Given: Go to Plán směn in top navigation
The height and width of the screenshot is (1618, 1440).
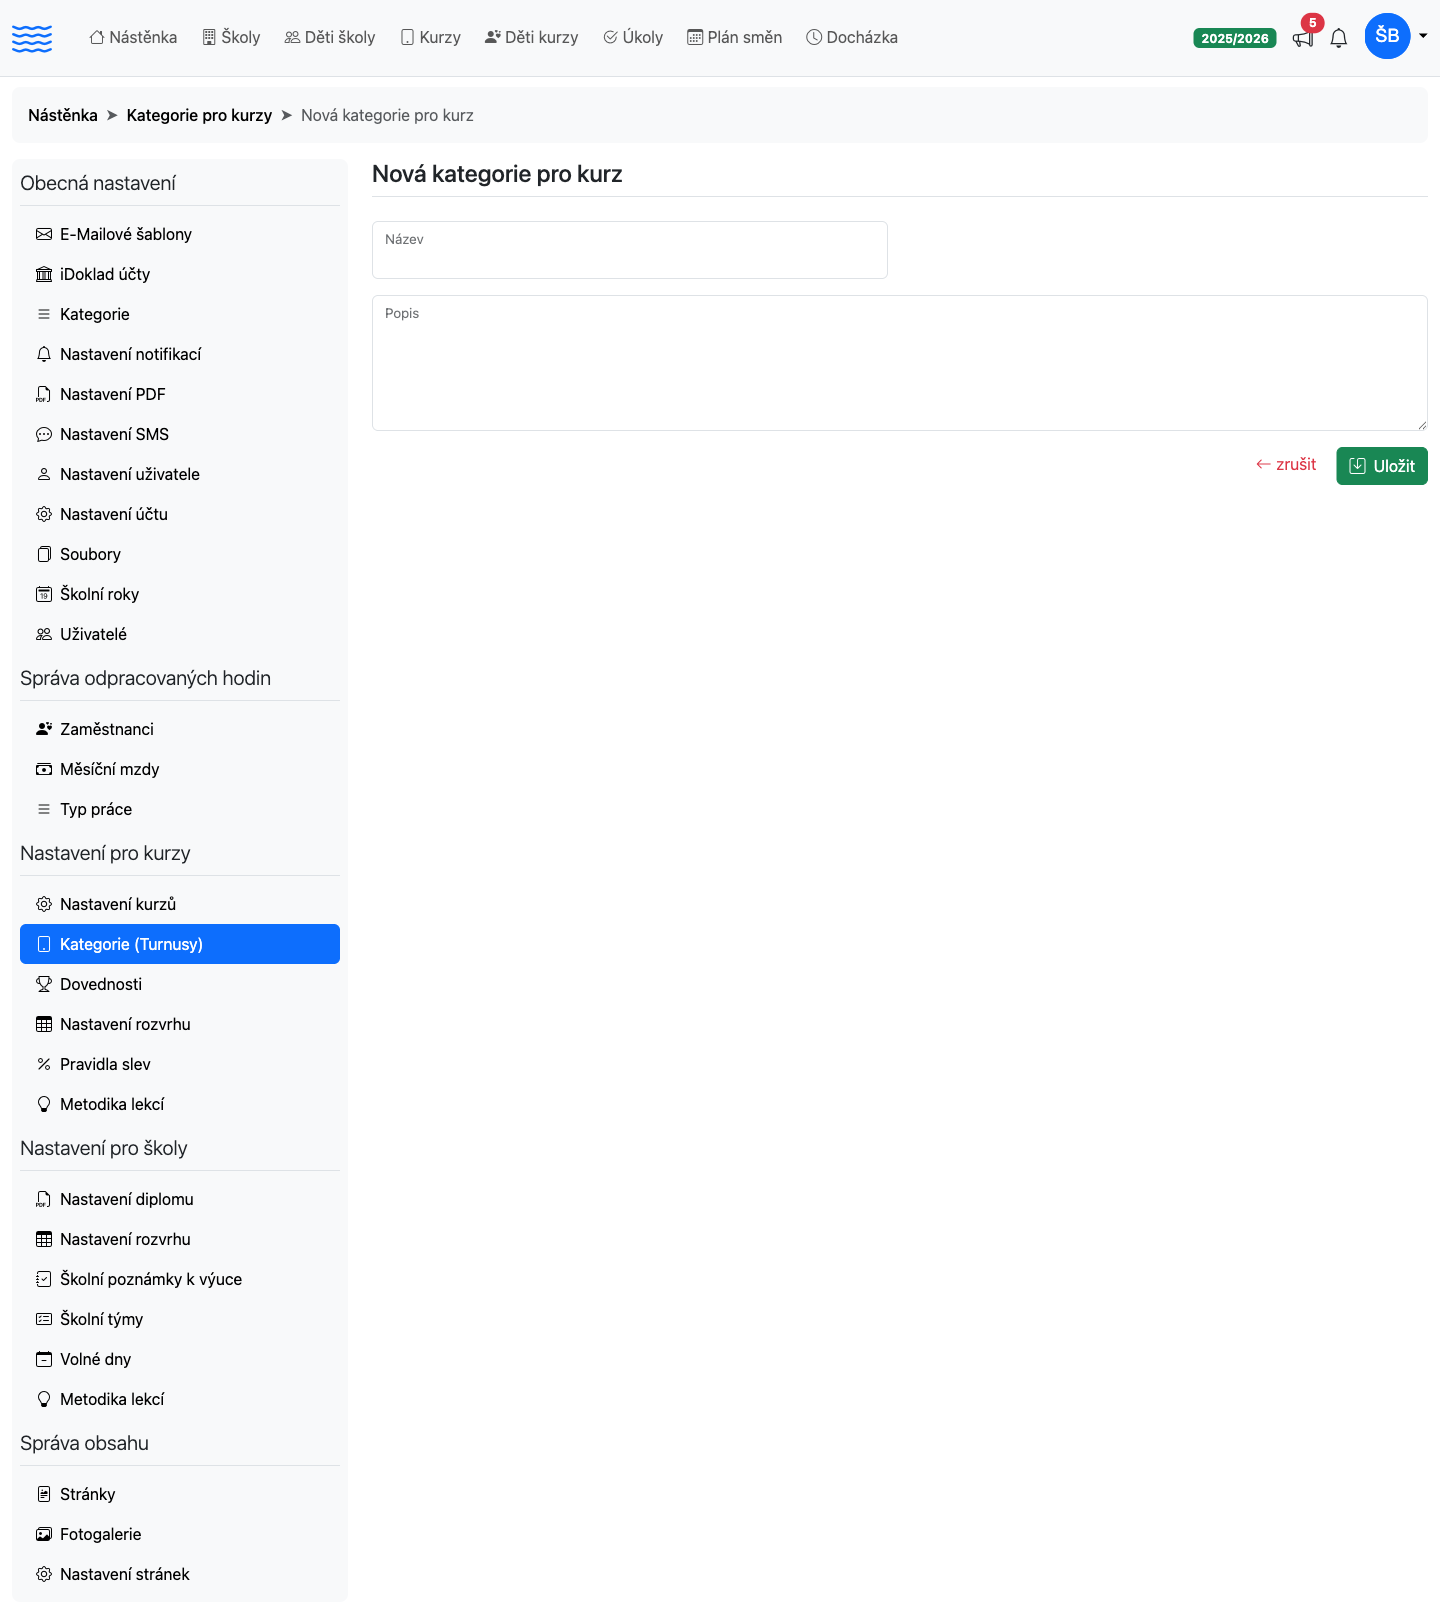Looking at the screenshot, I should coord(734,37).
